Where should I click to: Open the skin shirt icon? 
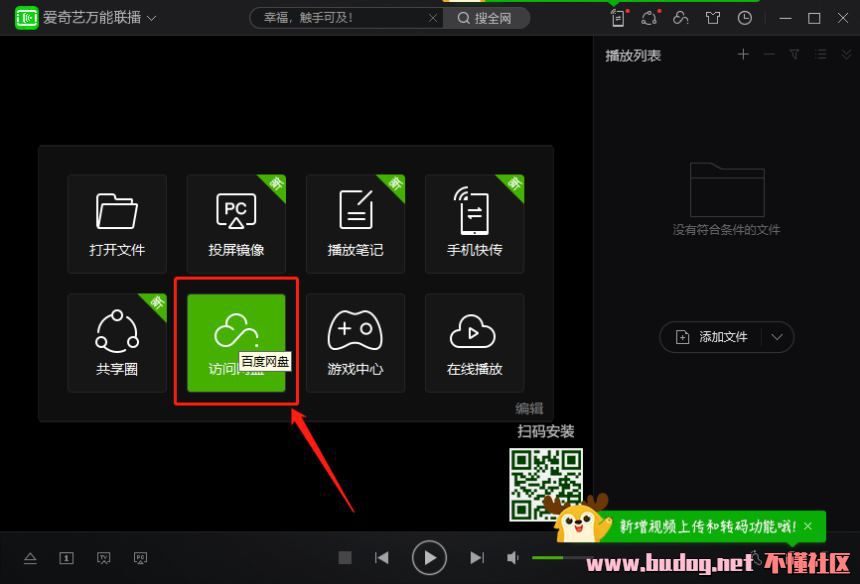712,18
